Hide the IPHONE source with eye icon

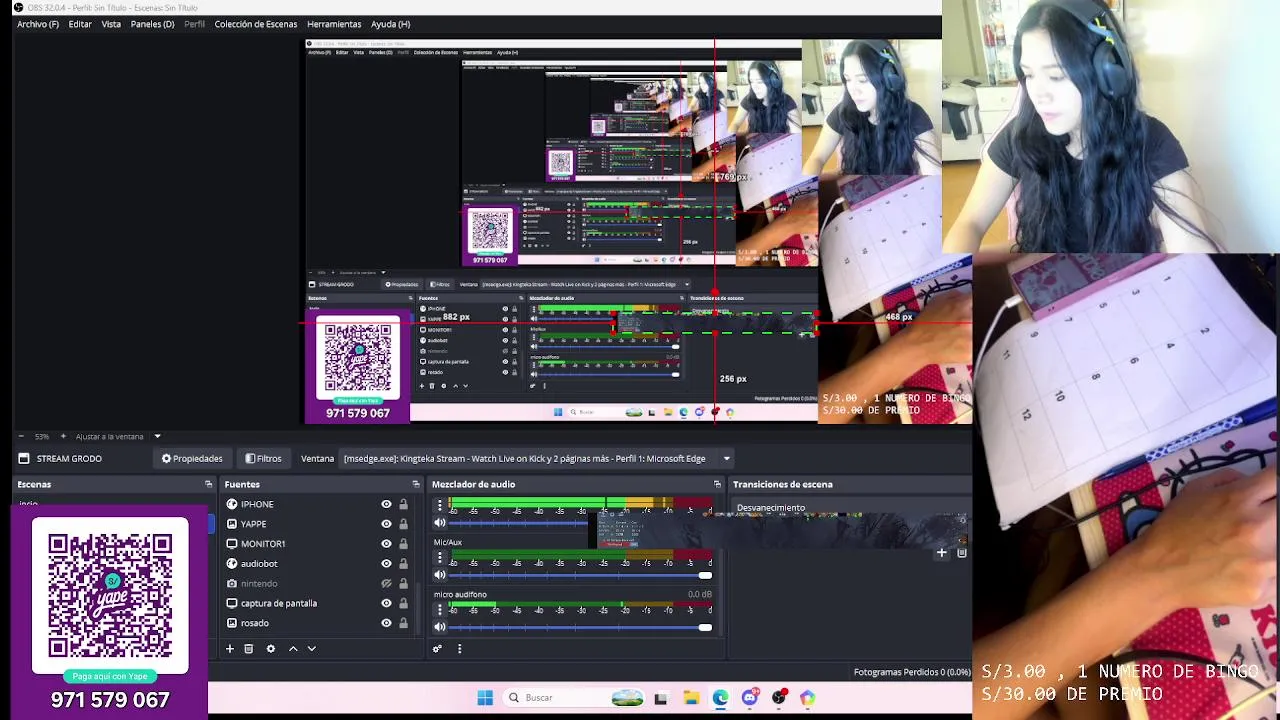click(x=386, y=504)
